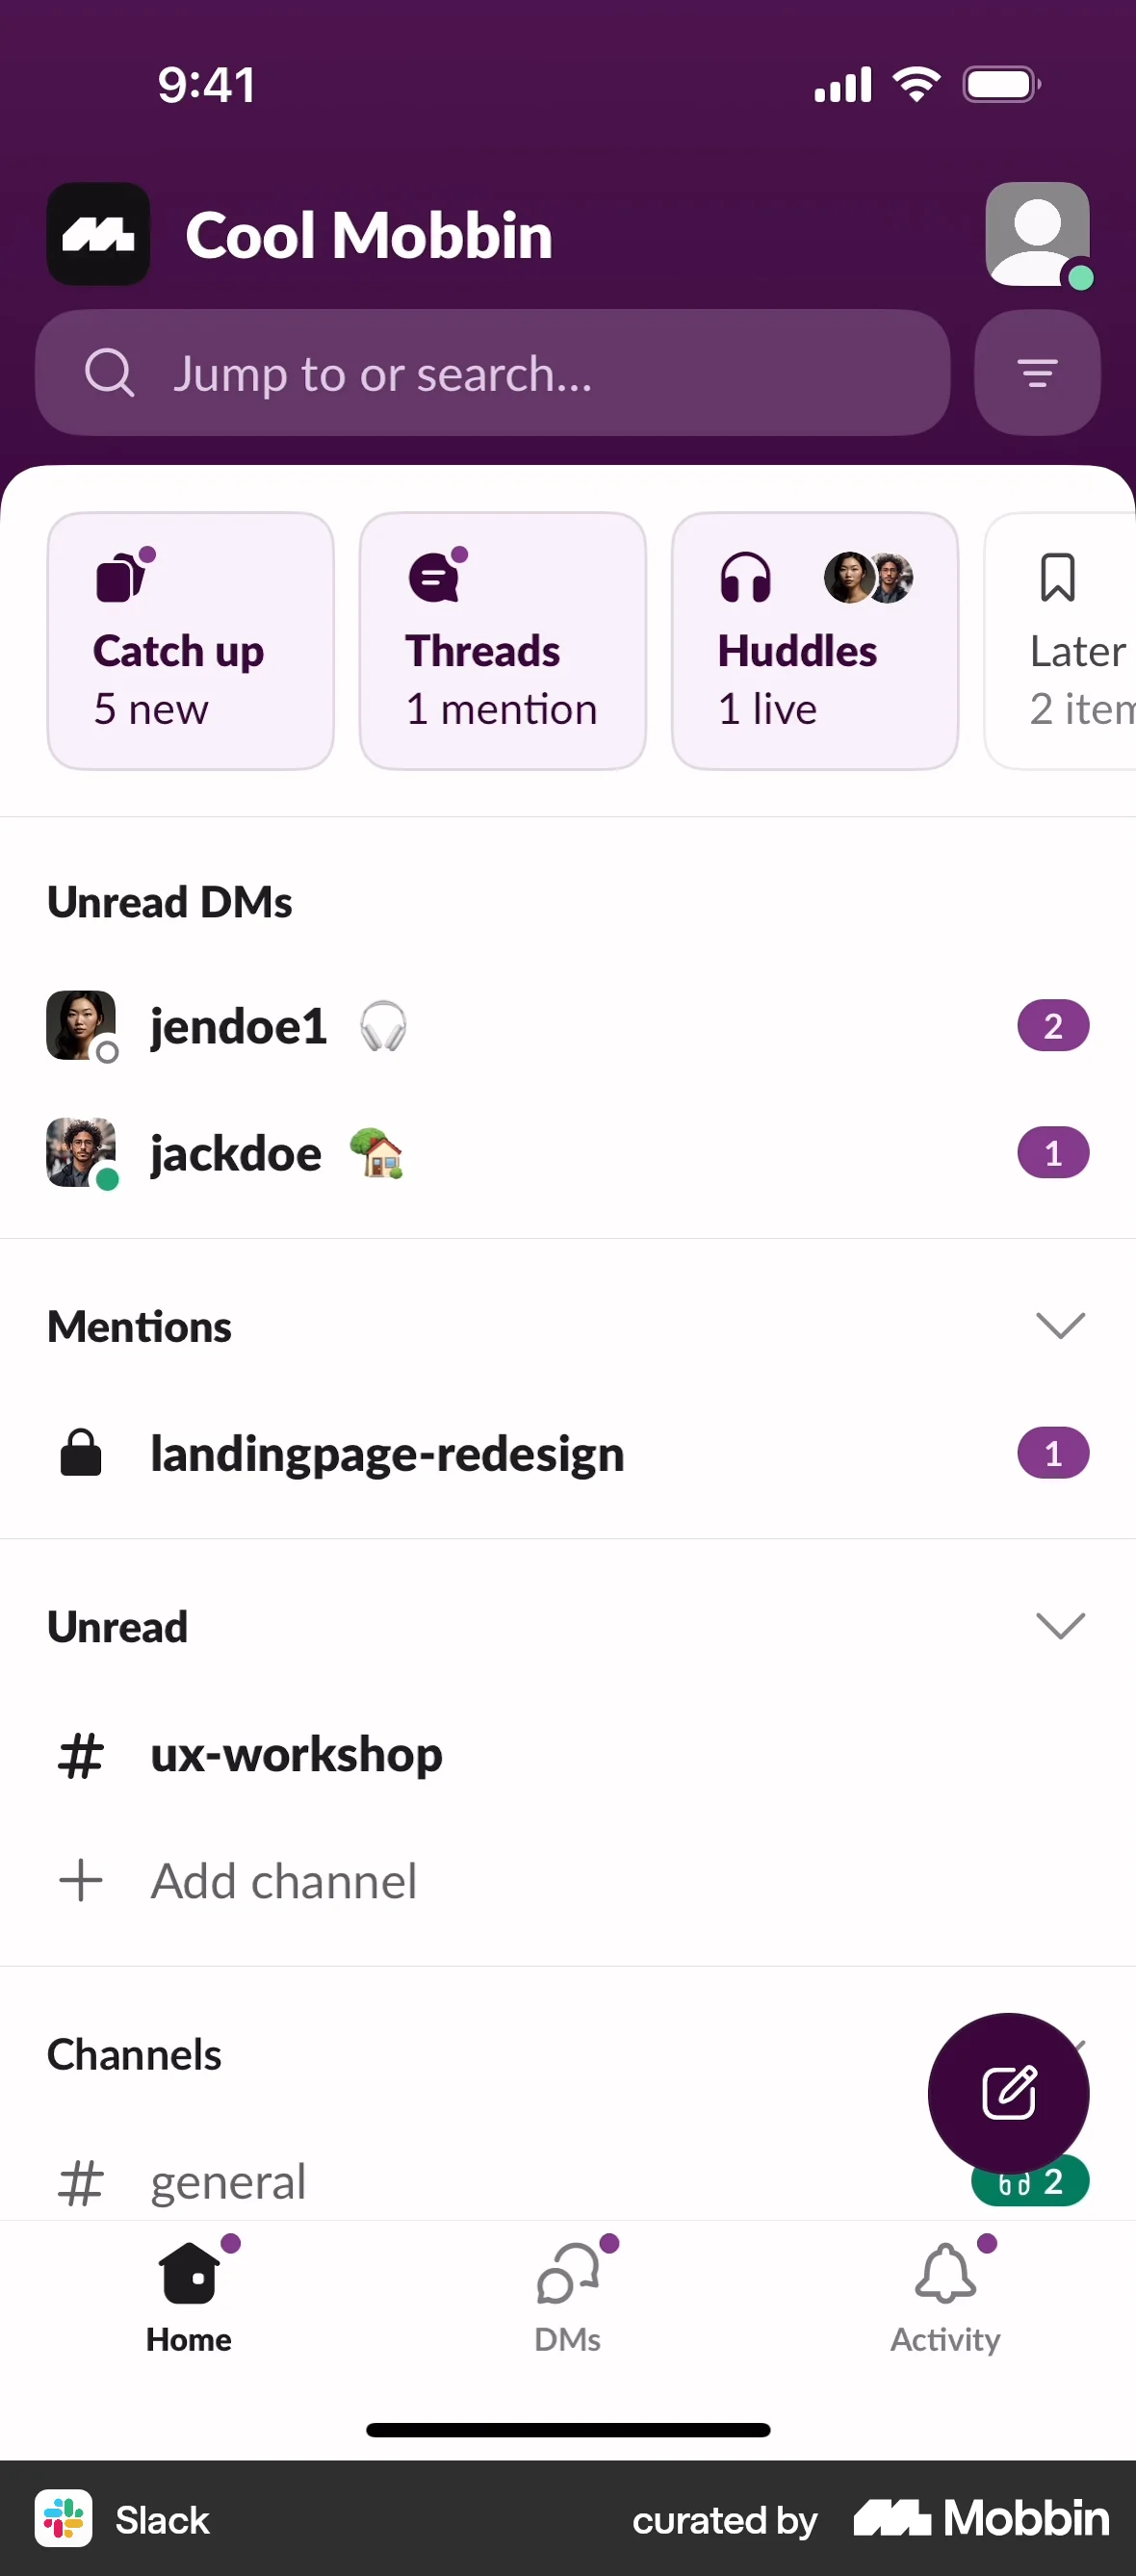Collapse the Mentions section
Screen dimensions: 1136x2576
click(1060, 1326)
